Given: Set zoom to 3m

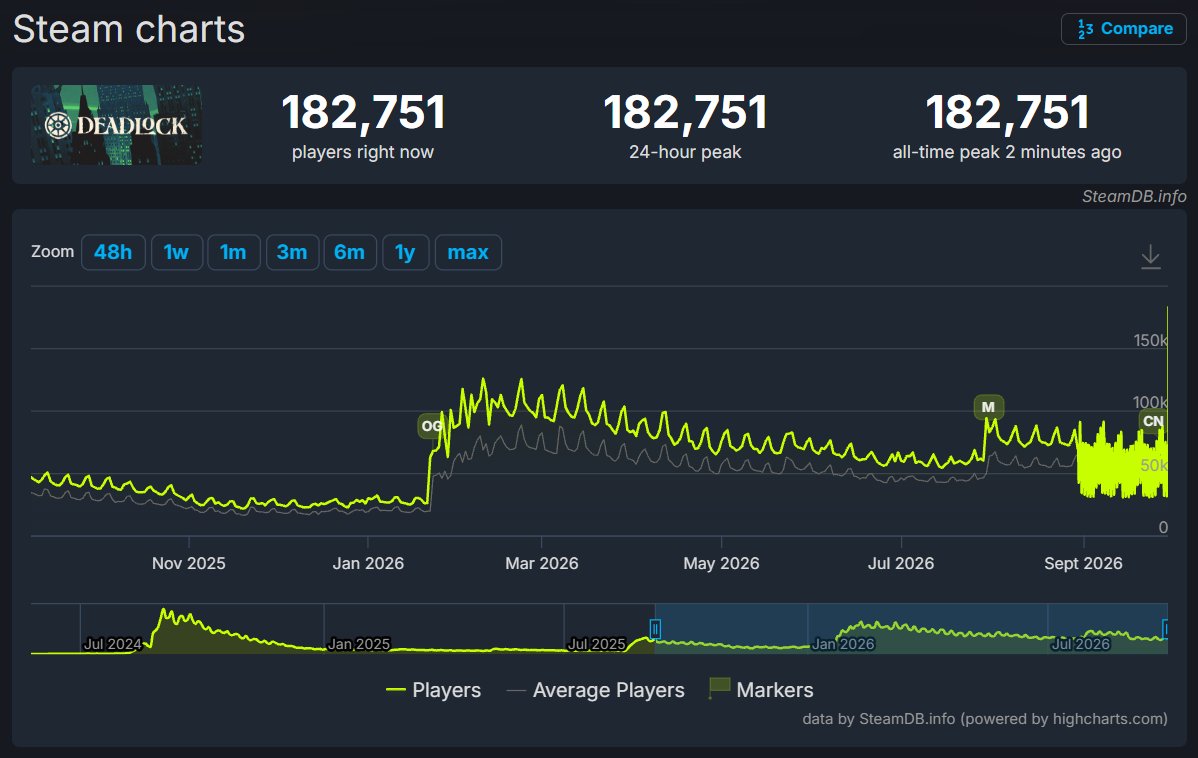Looking at the screenshot, I should click(x=292, y=252).
